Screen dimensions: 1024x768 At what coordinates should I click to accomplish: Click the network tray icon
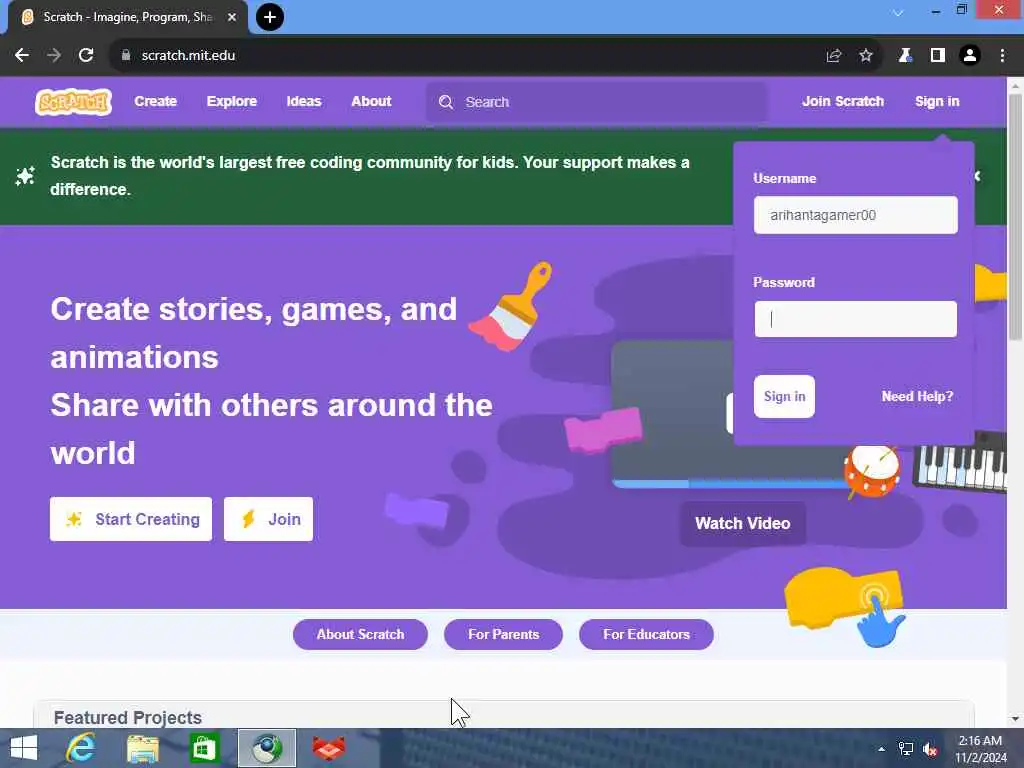[906, 749]
